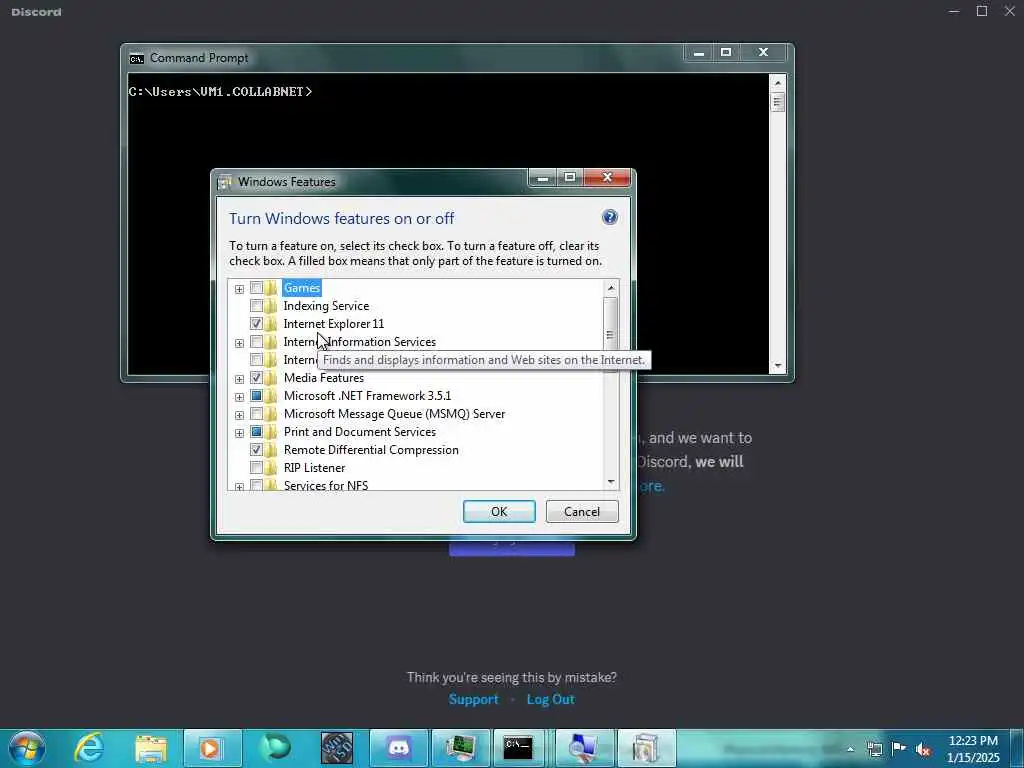Open Windows Explorer folder icon in taskbar
Image resolution: width=1024 pixels, height=768 pixels.
pyautogui.click(x=151, y=748)
